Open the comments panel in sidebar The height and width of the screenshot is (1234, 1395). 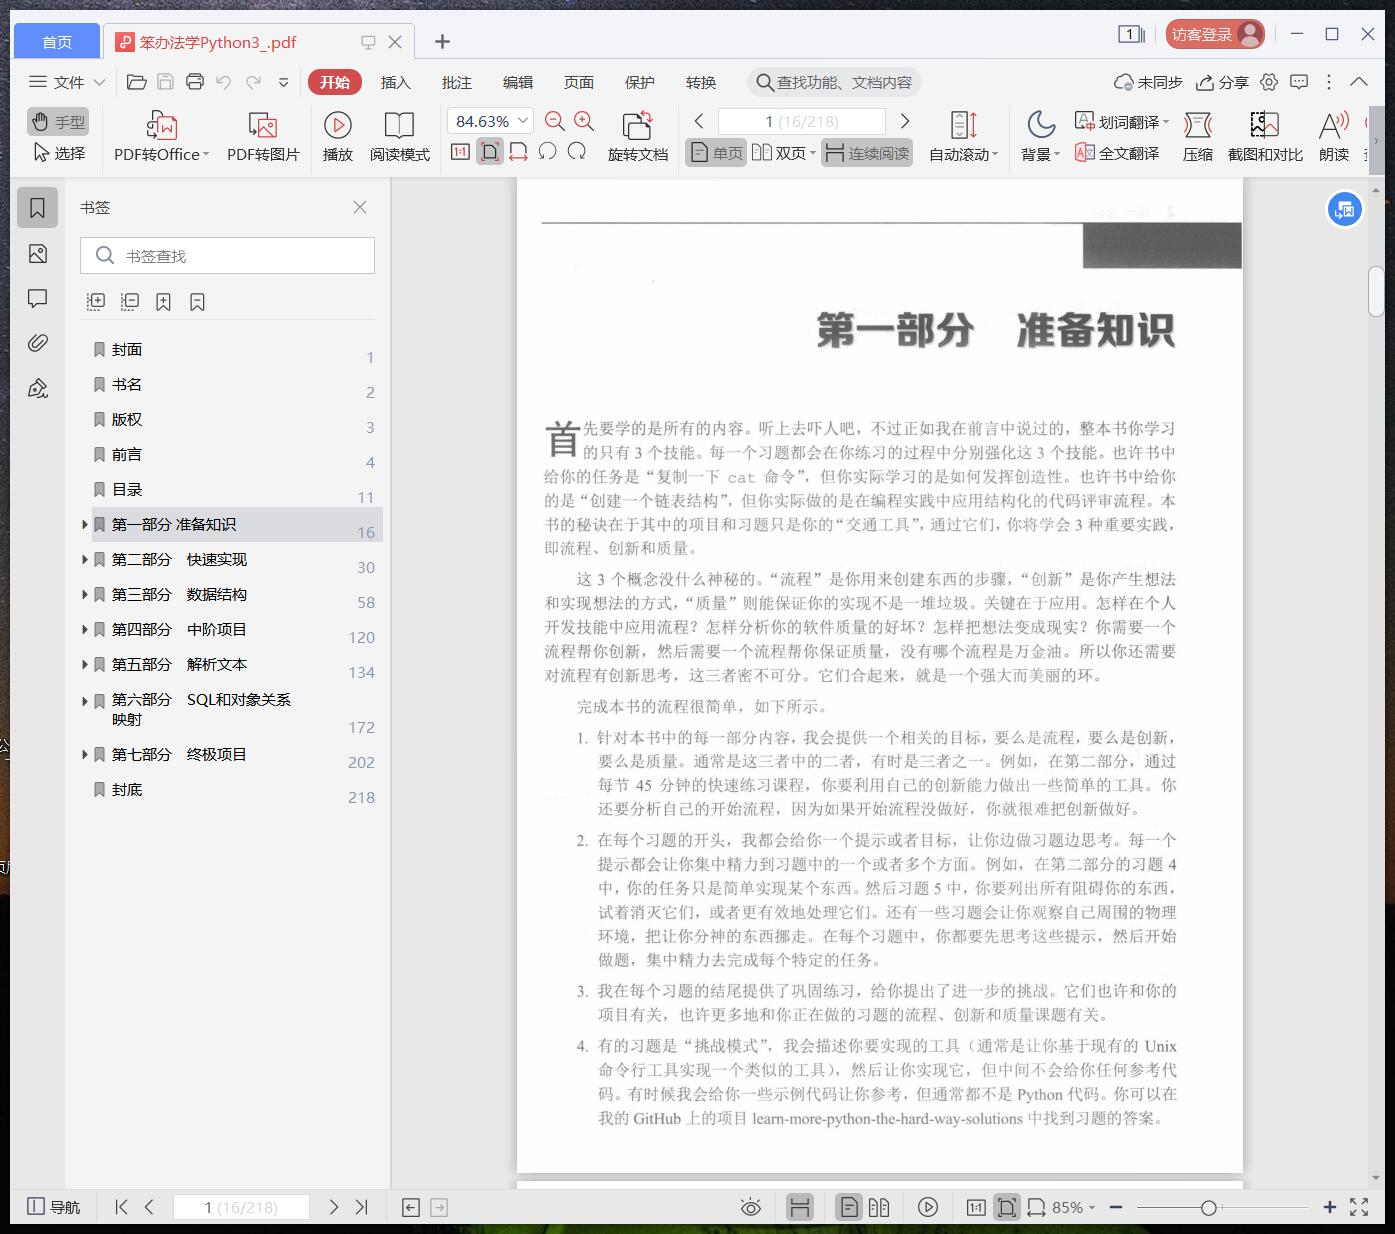[38, 298]
